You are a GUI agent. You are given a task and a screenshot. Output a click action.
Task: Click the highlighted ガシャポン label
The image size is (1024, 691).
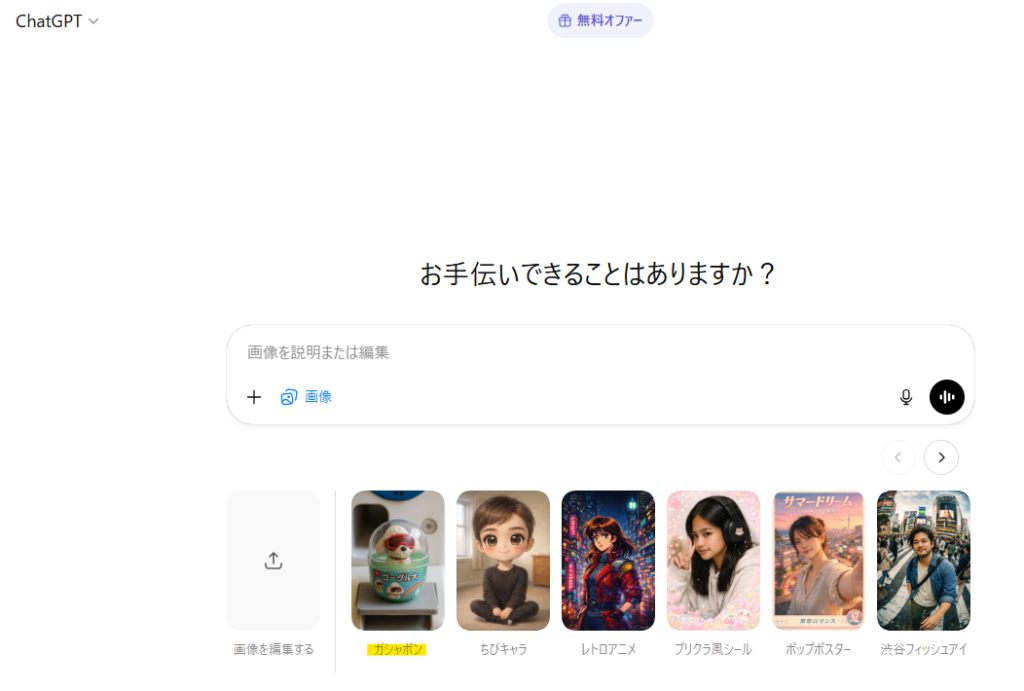pyautogui.click(x=396, y=649)
